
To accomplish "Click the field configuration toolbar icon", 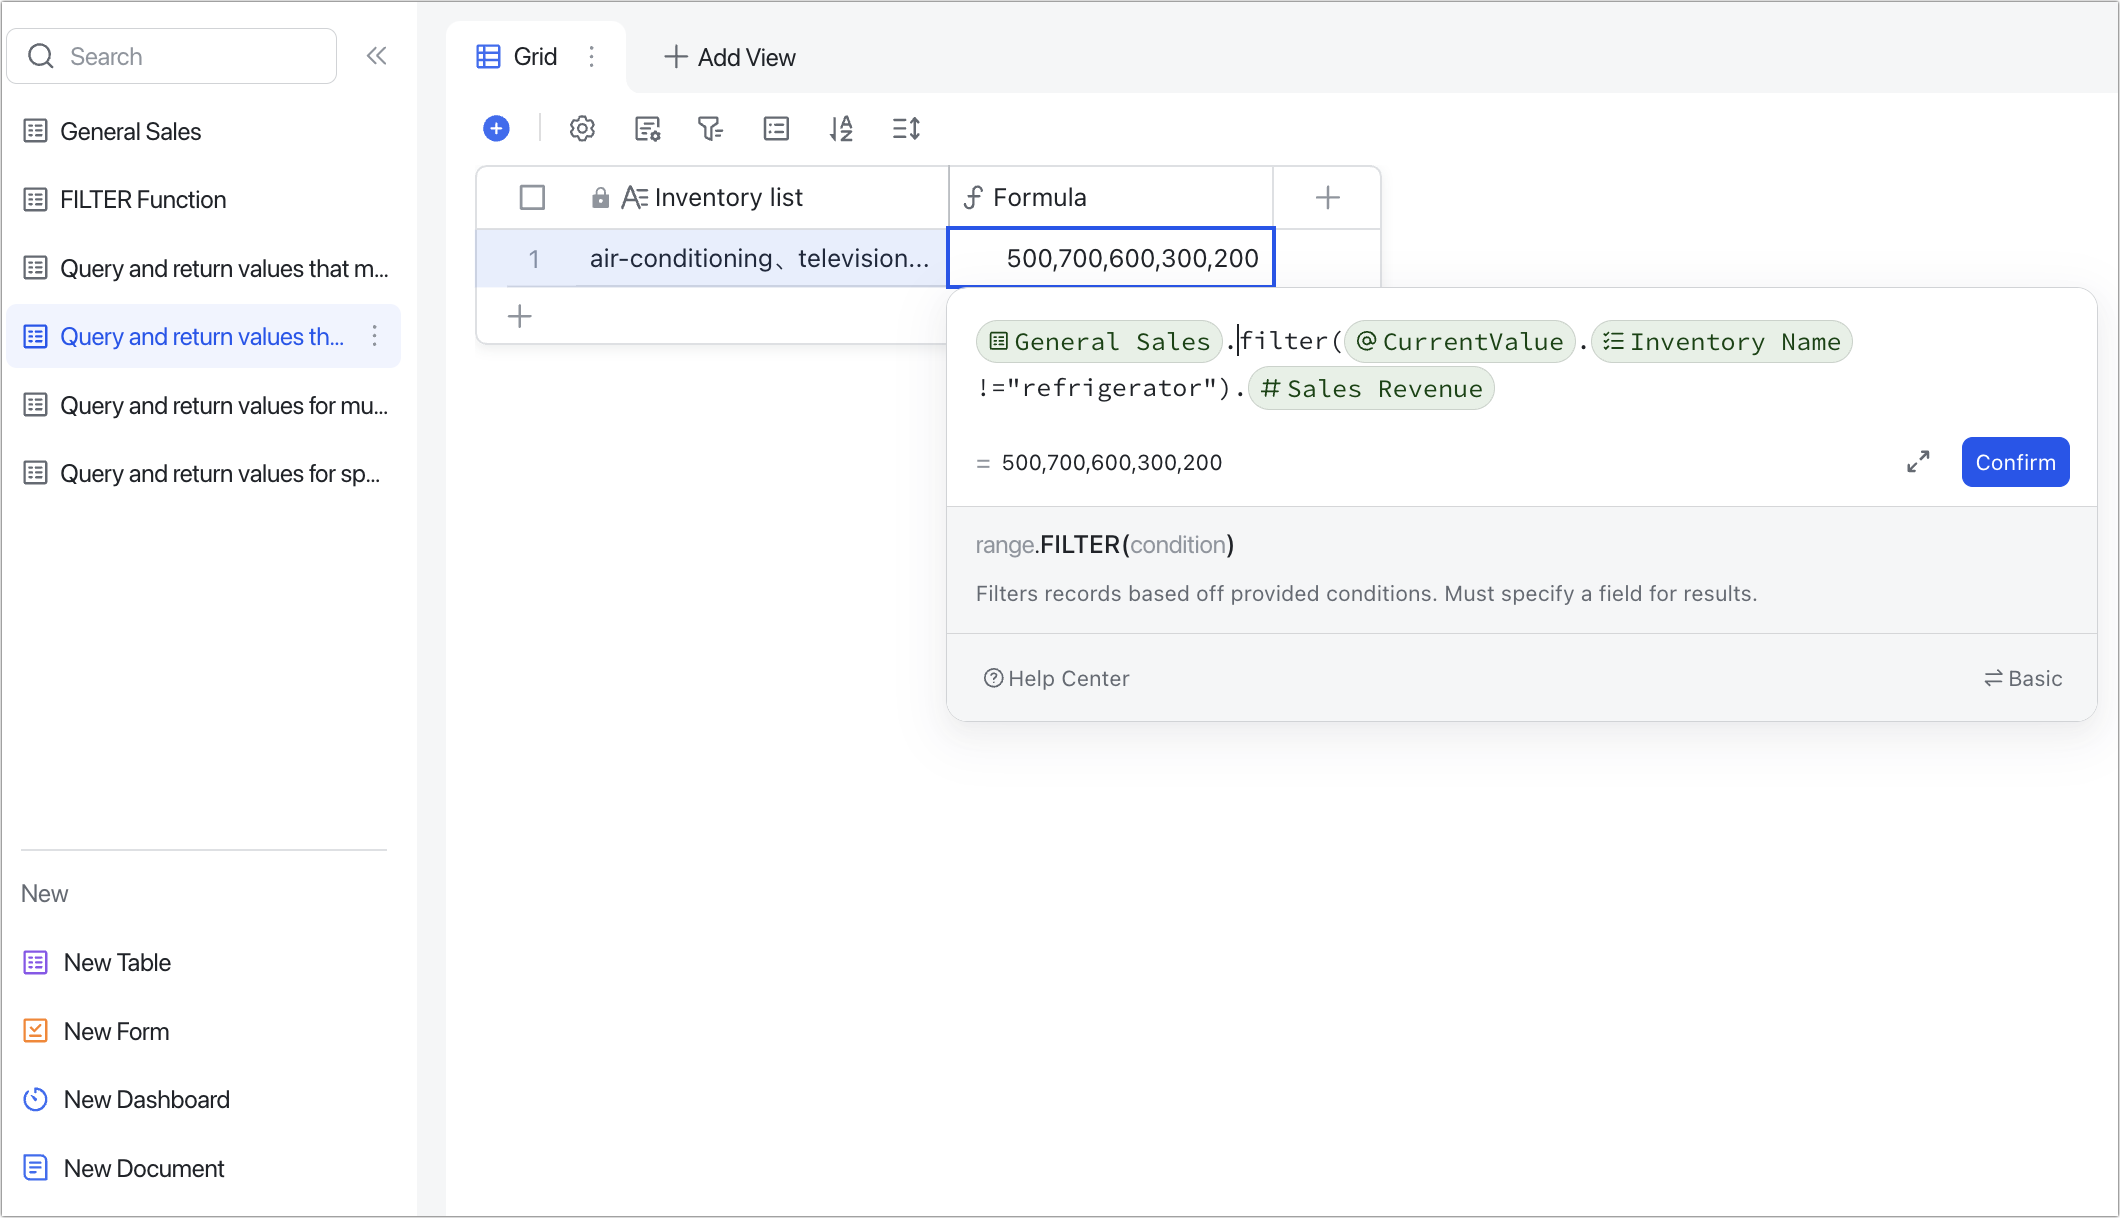I will click(648, 128).
